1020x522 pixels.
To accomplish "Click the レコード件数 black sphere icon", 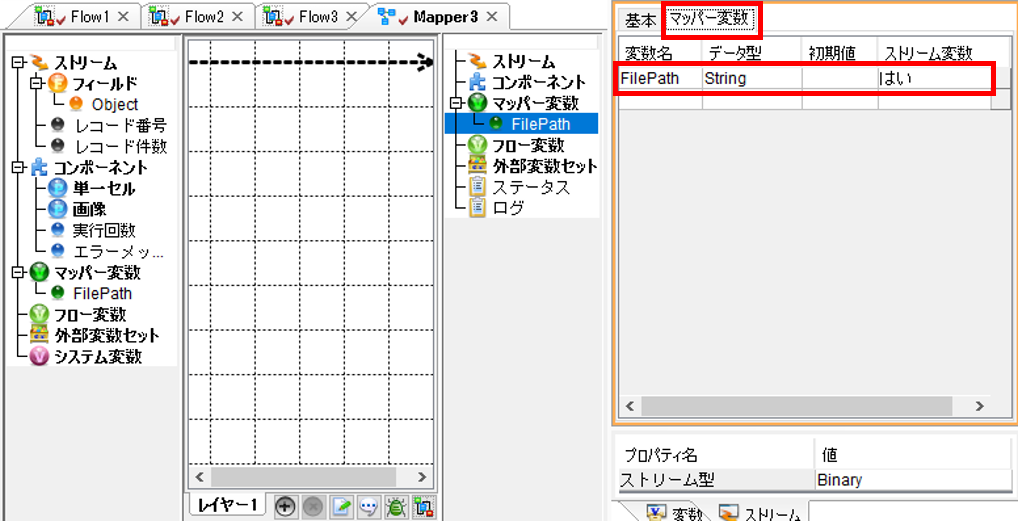I will [57, 146].
